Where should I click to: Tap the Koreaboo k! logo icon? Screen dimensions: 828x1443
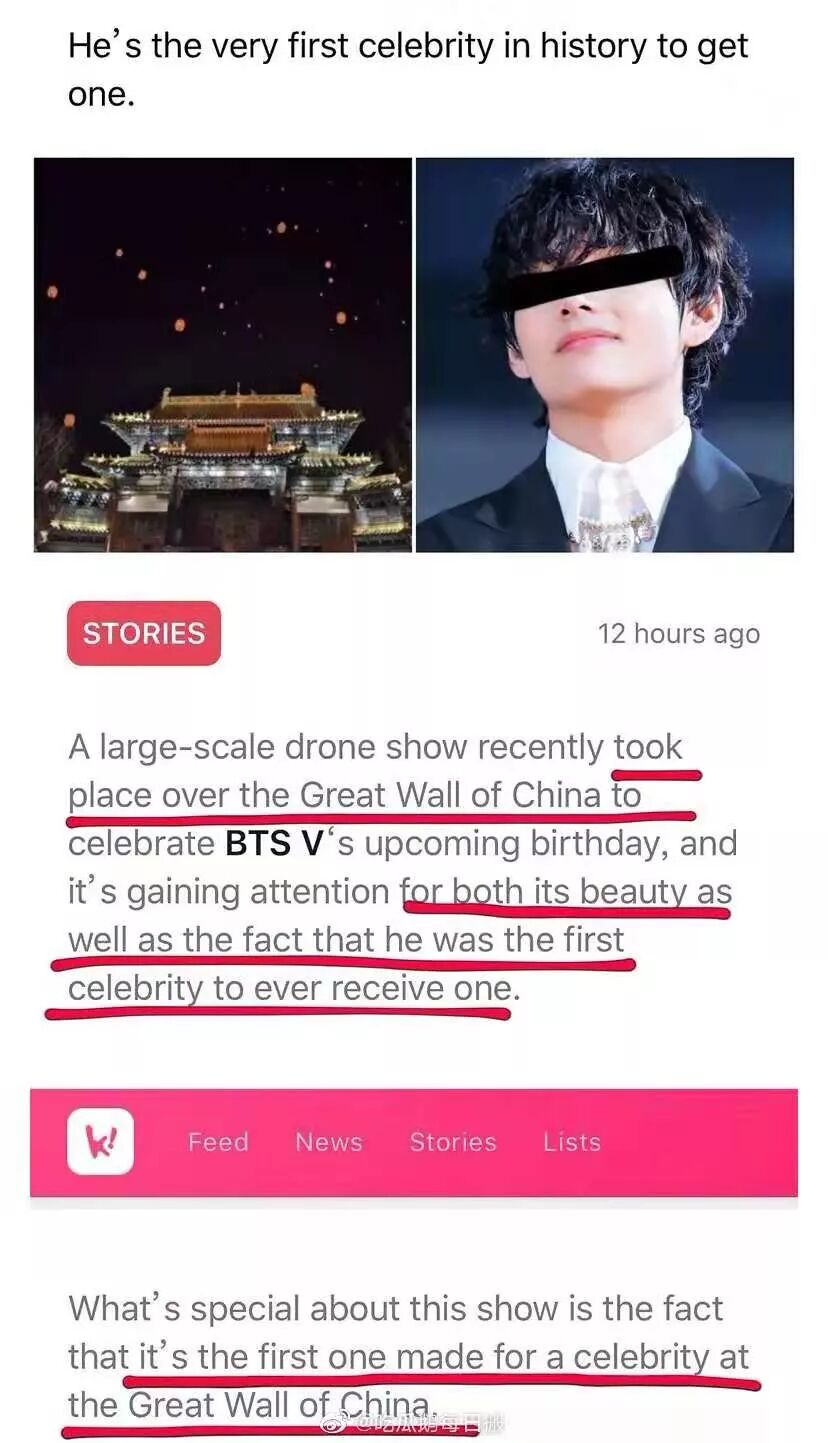click(100, 1142)
